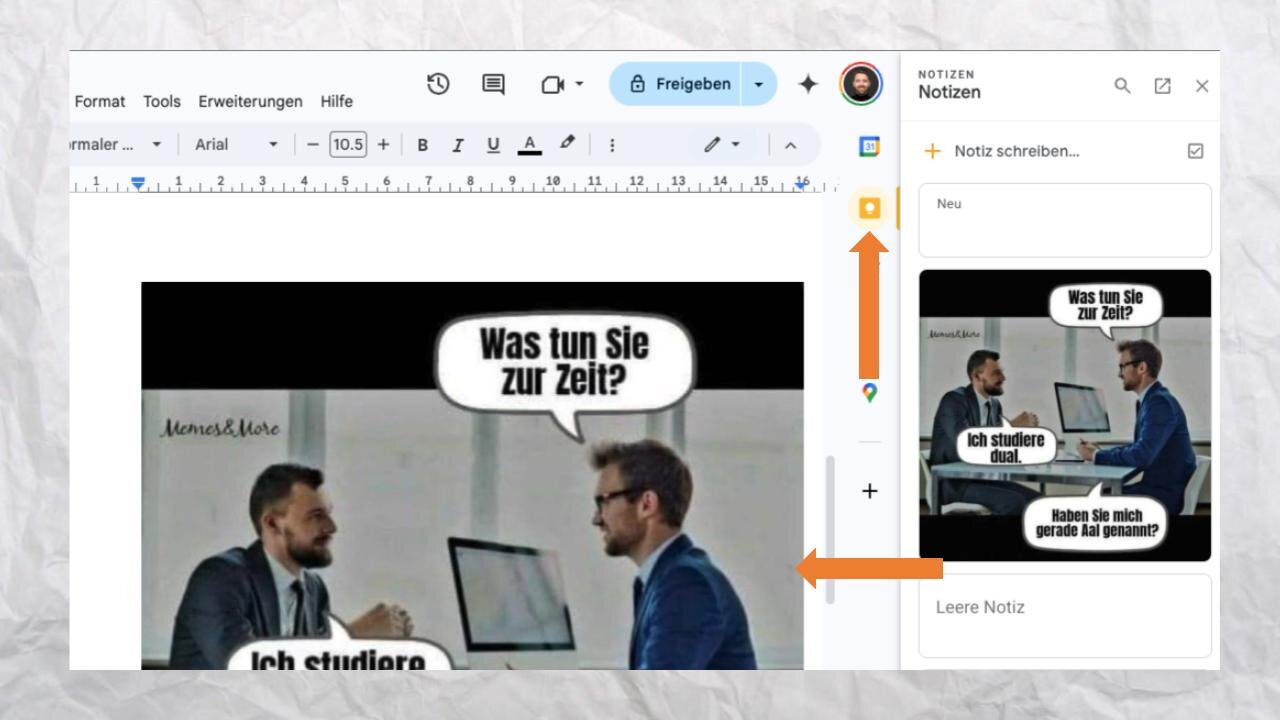Open Google Calendar side panel icon

coord(869,147)
